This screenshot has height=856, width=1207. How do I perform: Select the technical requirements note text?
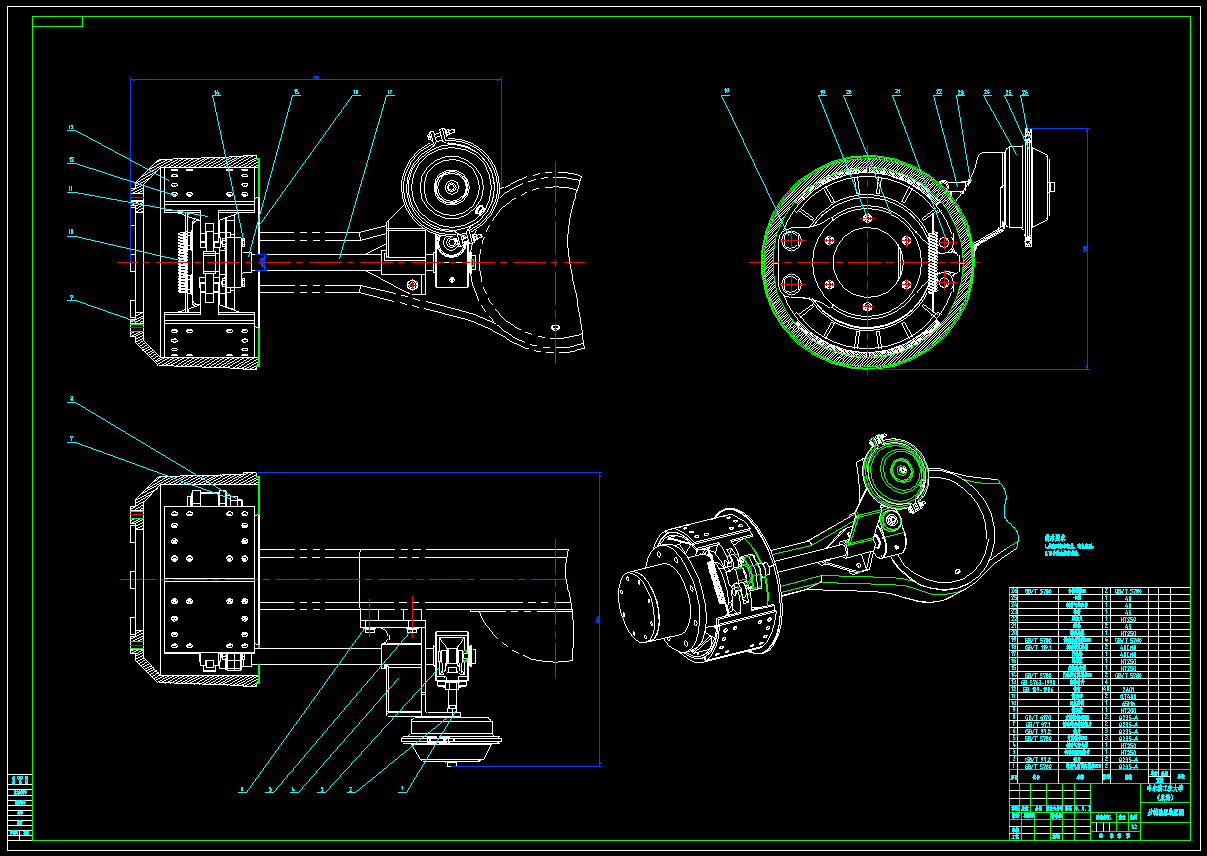click(x=1070, y=545)
